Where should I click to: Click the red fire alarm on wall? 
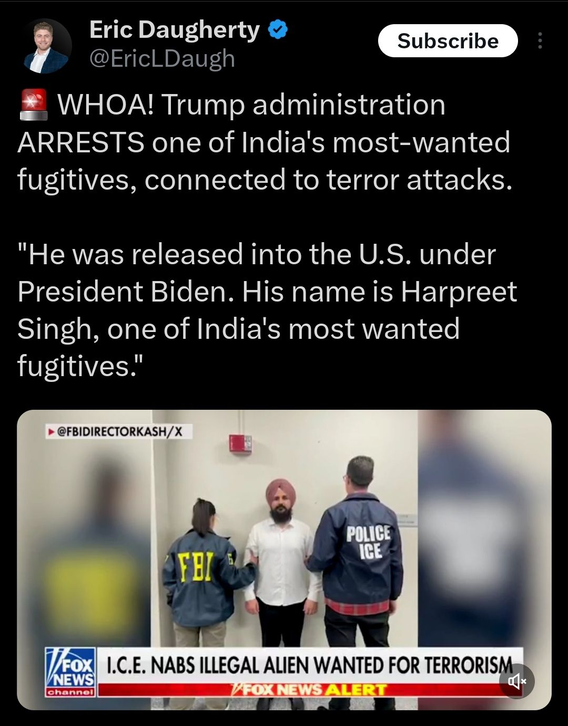(x=240, y=444)
